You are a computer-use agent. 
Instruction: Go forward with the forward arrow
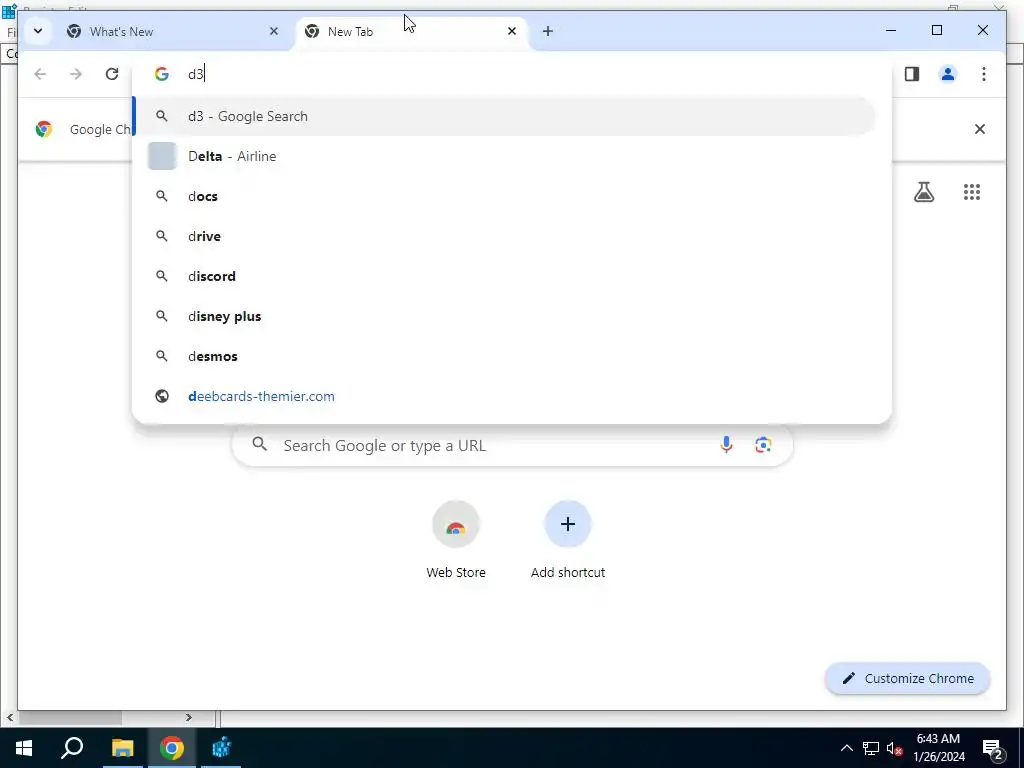(x=76, y=74)
